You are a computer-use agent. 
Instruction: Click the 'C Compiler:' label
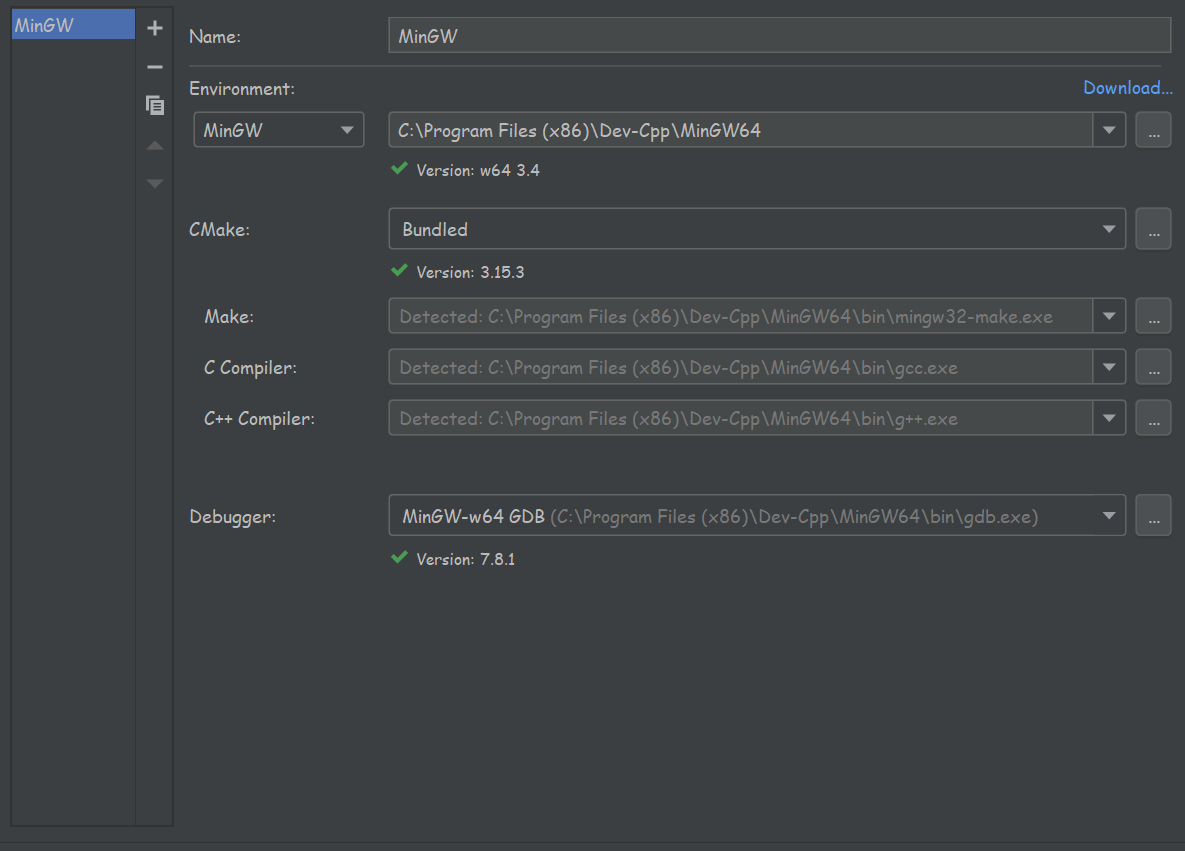(250, 368)
